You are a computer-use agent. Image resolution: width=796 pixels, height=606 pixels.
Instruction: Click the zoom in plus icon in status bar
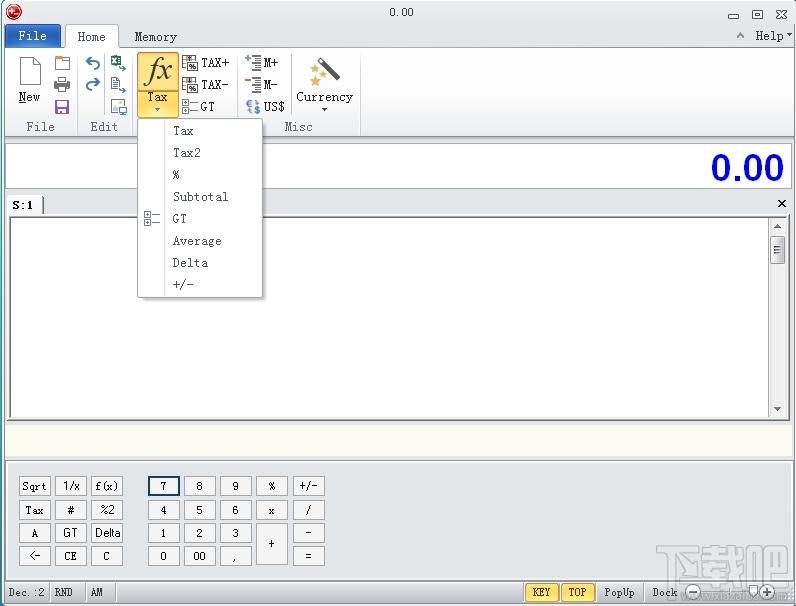click(x=767, y=592)
